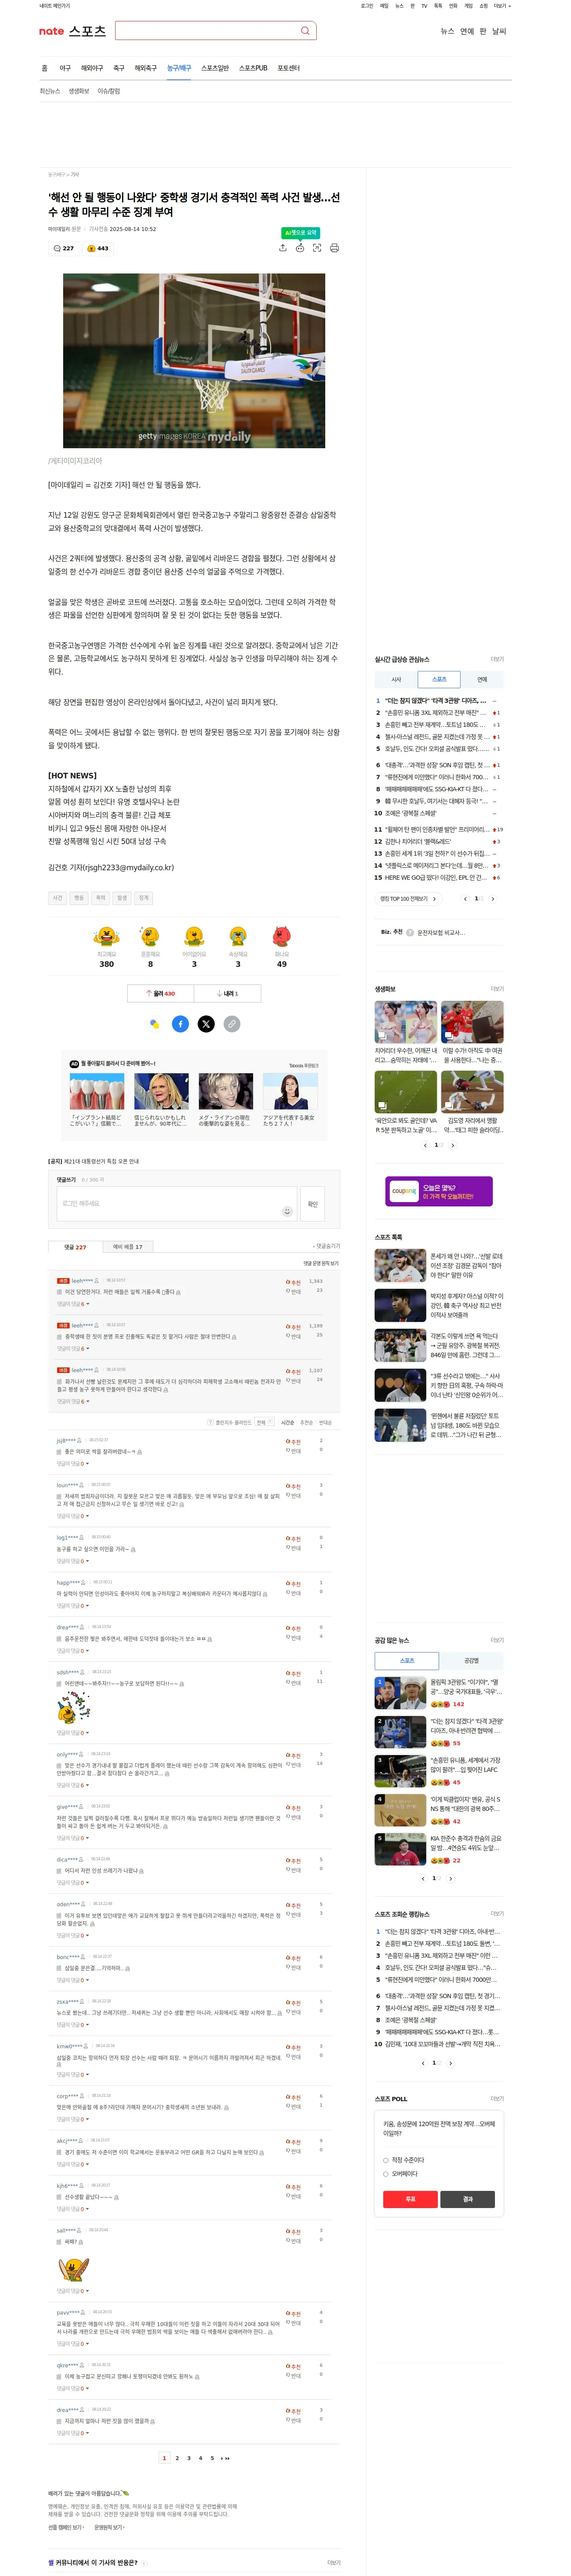
Task: Click the 올려 430 upvote button
Action: click(x=161, y=993)
